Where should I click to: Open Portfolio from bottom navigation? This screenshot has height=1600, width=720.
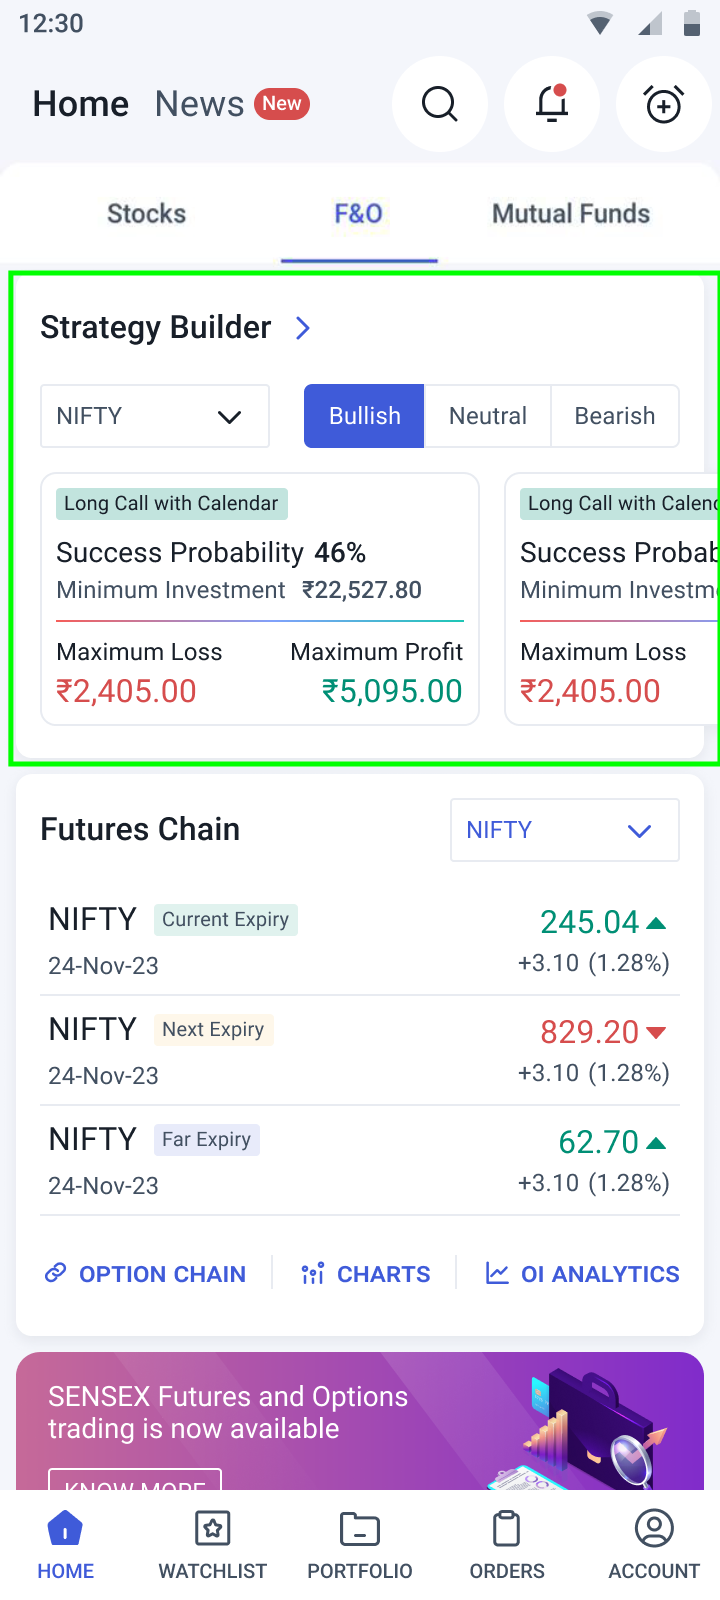(360, 1544)
